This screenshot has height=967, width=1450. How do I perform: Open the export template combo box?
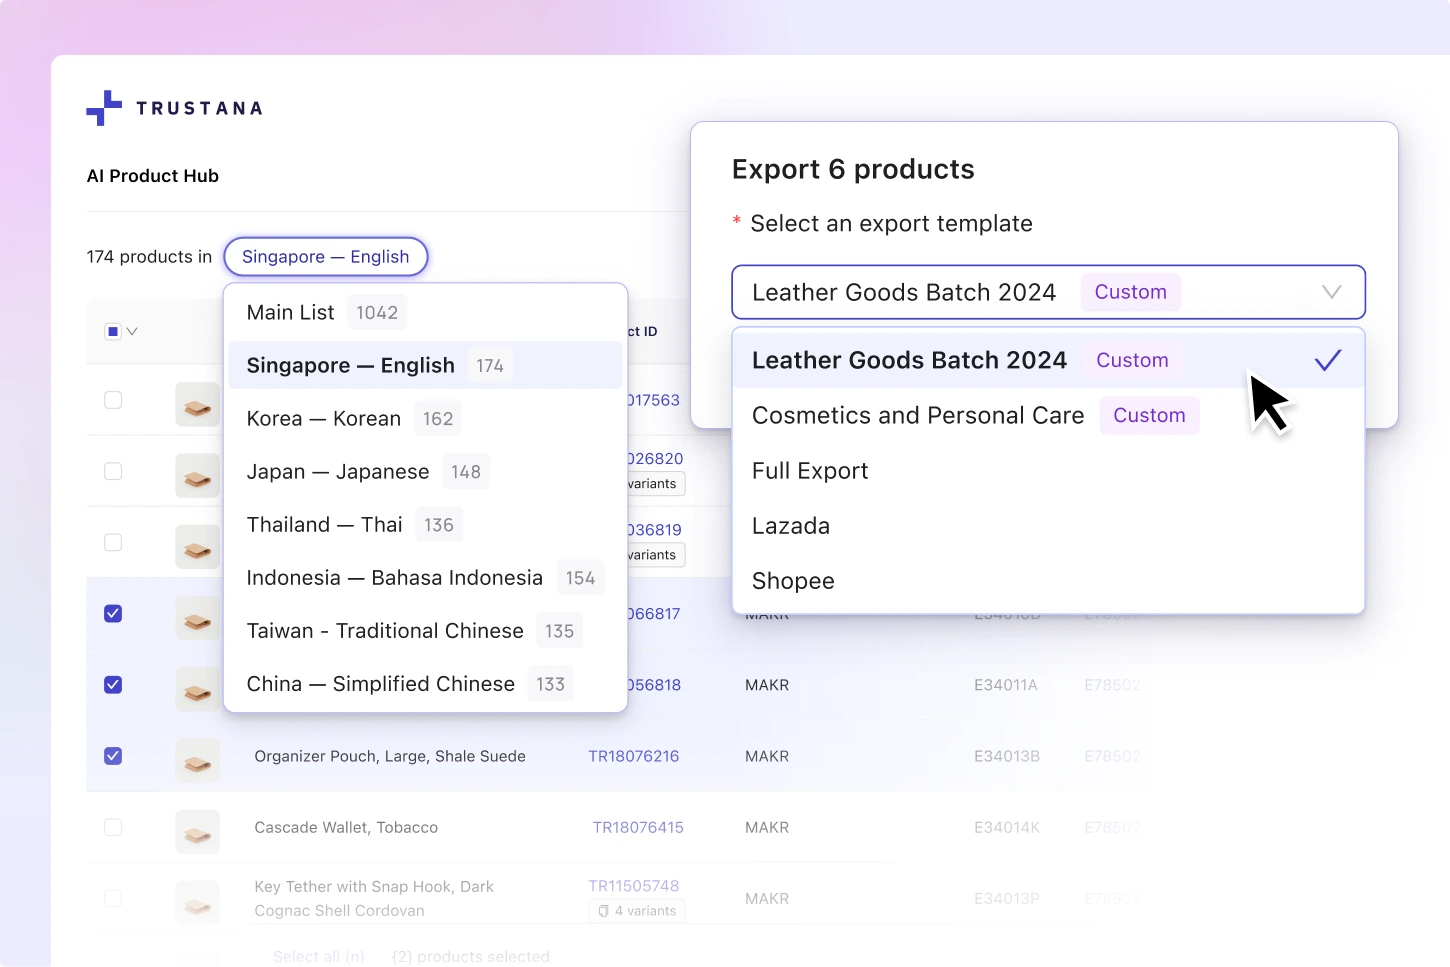pyautogui.click(x=1048, y=292)
